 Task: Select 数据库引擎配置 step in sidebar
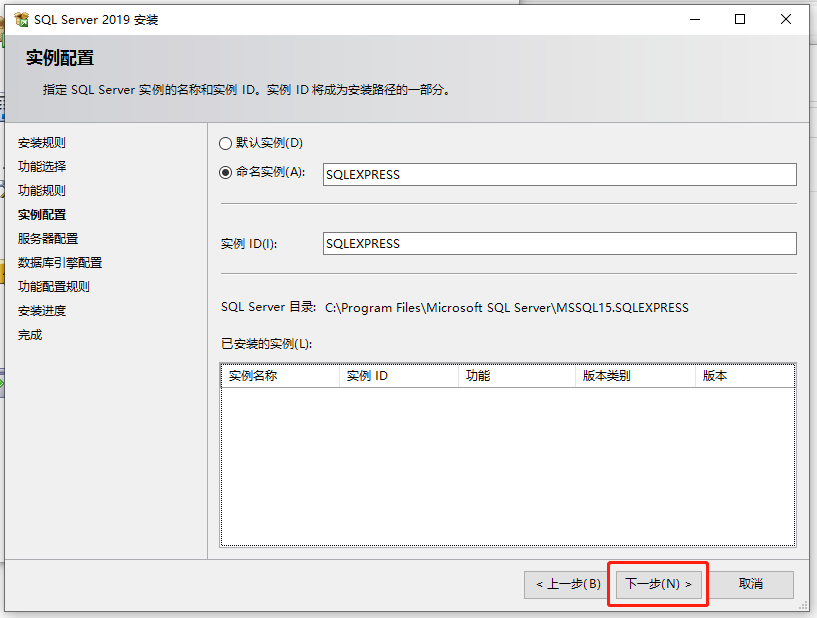[x=60, y=263]
